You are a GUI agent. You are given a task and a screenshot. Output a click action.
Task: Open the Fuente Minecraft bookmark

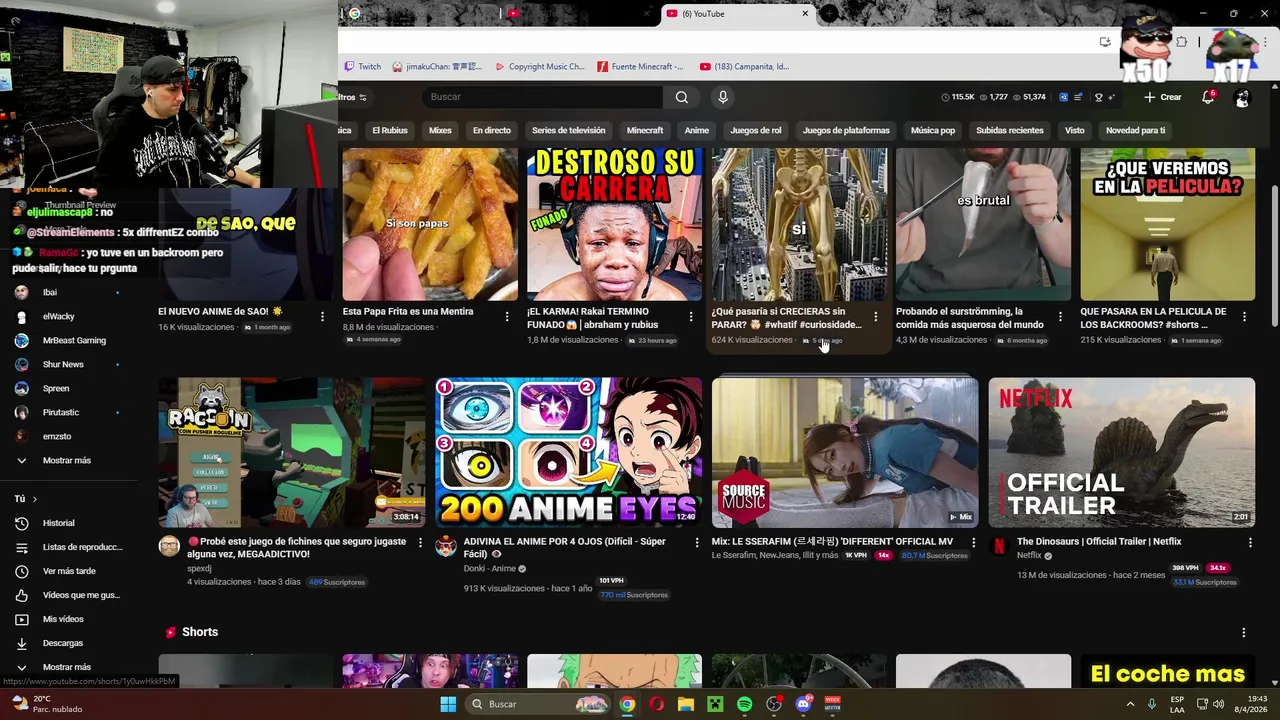(641, 67)
